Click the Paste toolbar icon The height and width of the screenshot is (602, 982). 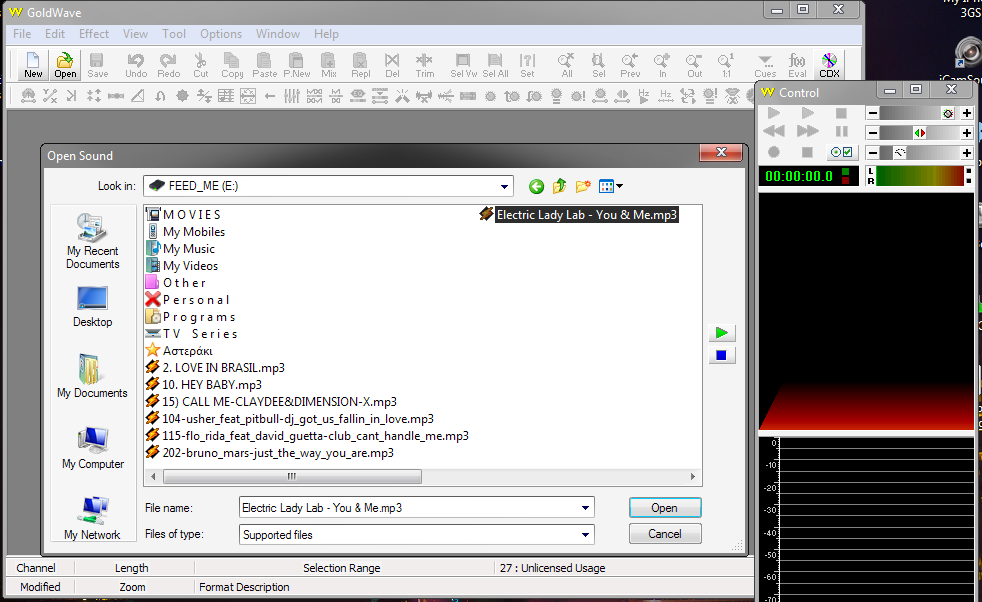[x=264, y=65]
